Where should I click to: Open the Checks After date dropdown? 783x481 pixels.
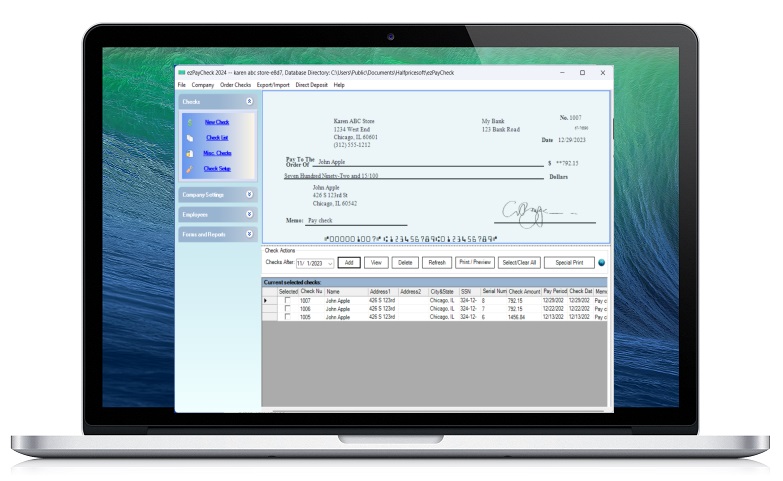(329, 263)
